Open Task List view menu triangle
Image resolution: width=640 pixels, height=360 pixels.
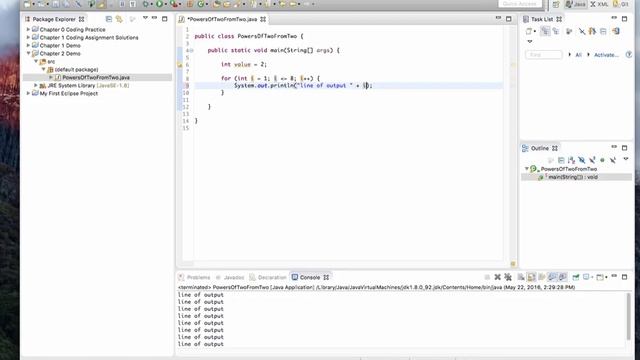pos(530,41)
